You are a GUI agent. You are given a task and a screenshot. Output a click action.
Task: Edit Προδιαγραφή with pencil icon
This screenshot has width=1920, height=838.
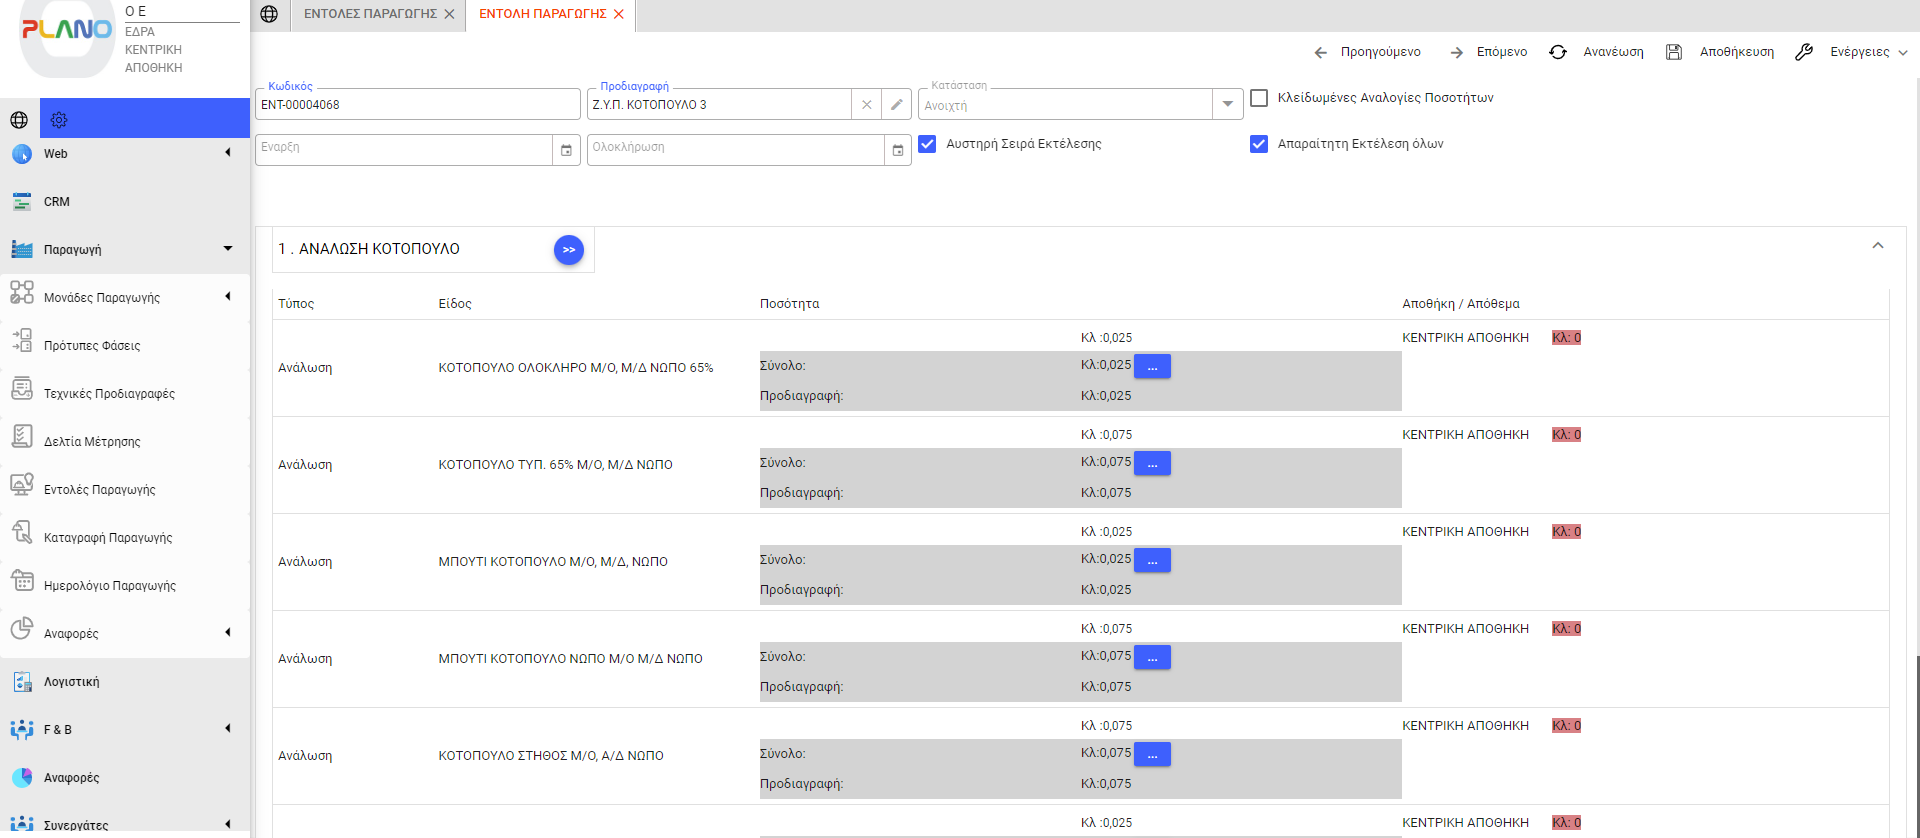pyautogui.click(x=897, y=104)
